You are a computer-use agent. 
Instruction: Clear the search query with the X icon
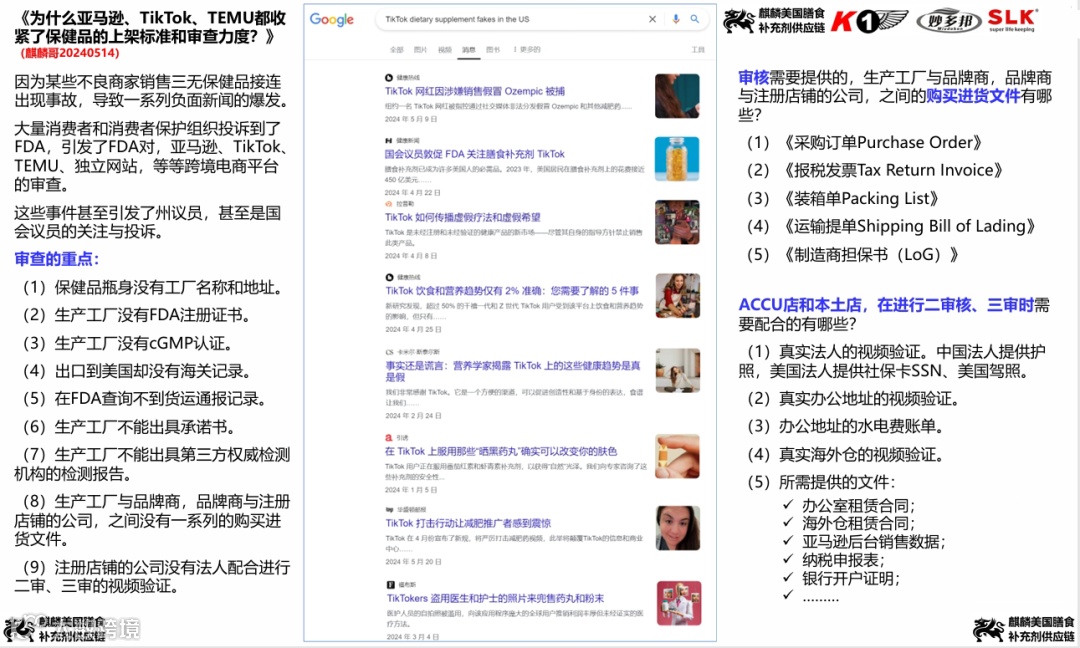(652, 19)
